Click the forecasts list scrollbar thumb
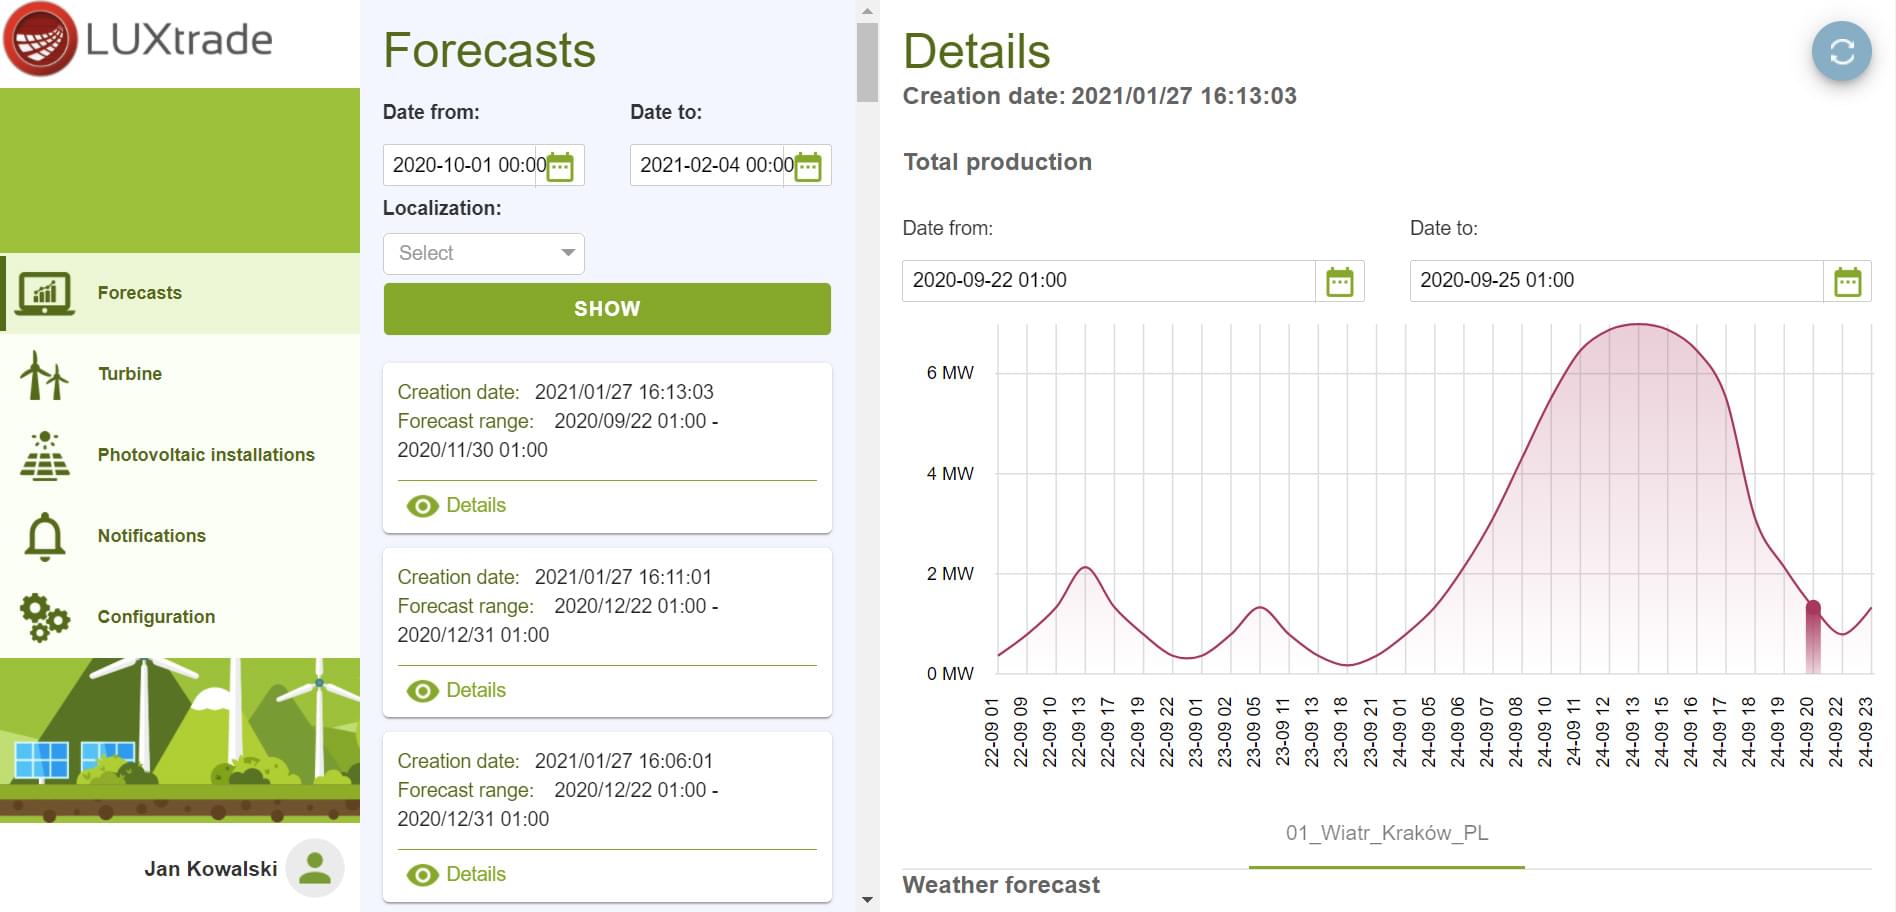This screenshot has height=912, width=1896. pos(867,62)
